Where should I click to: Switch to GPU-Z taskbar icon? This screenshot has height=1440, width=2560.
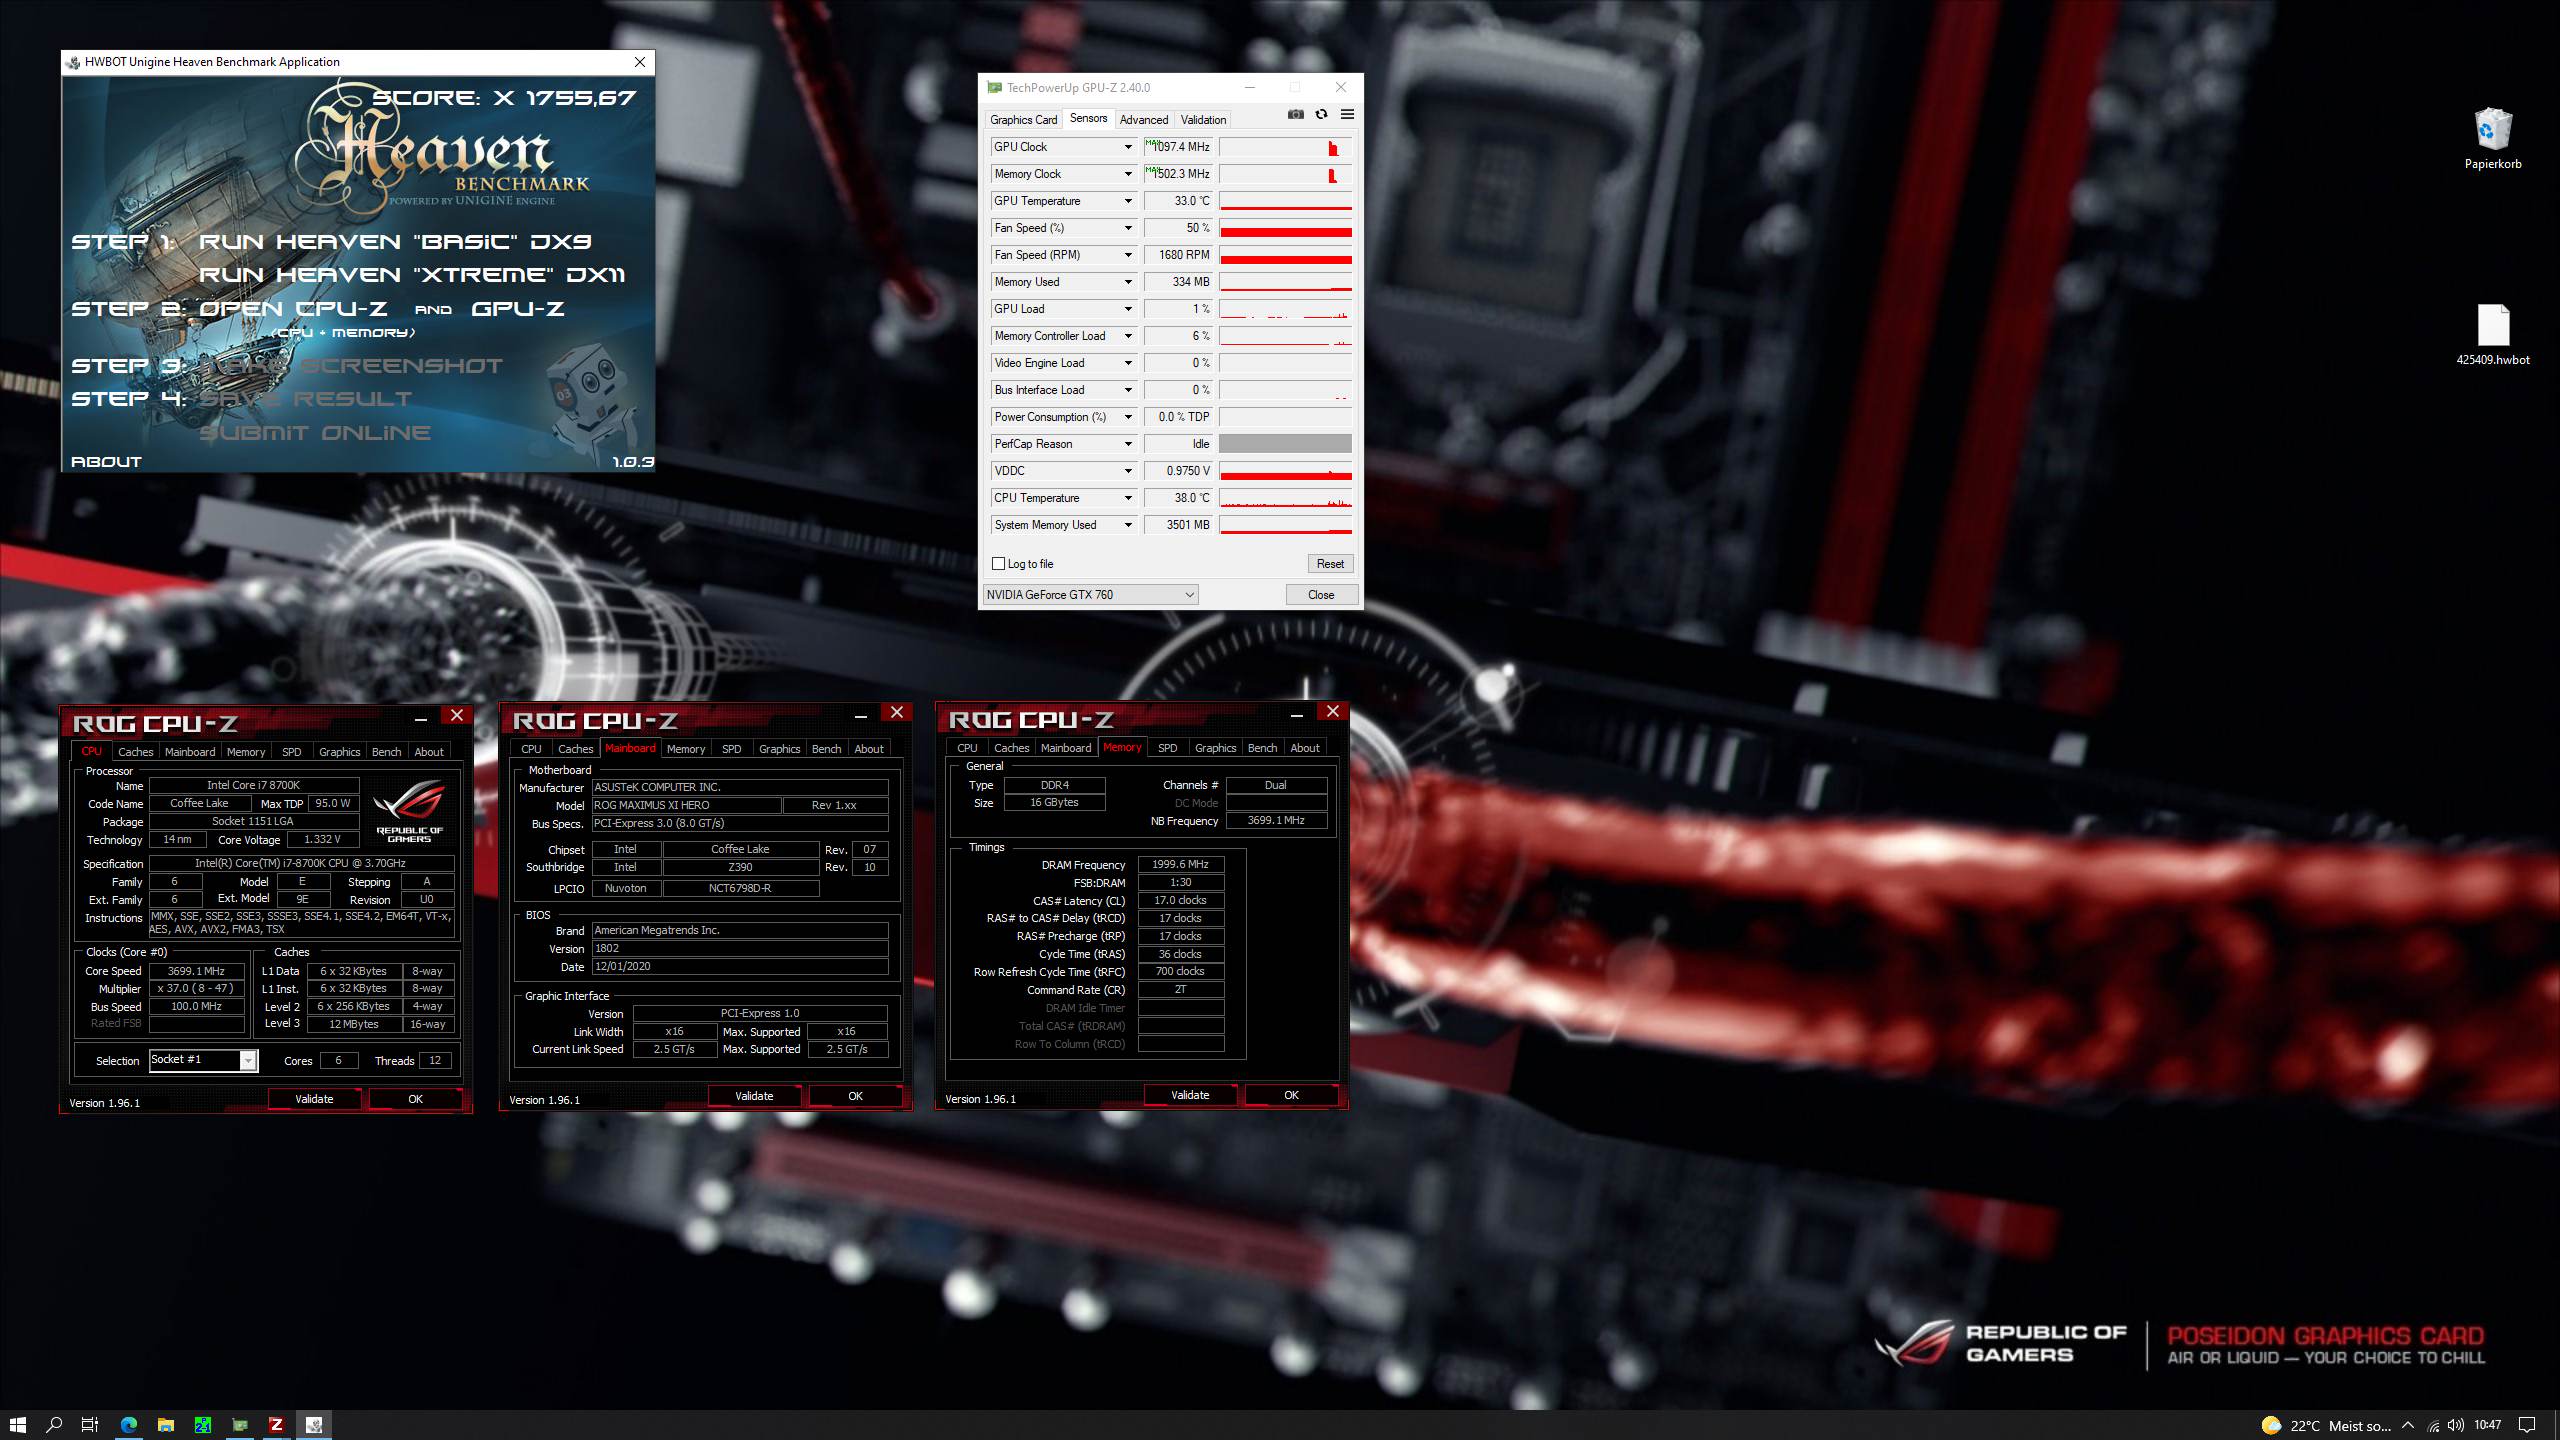pos(240,1425)
